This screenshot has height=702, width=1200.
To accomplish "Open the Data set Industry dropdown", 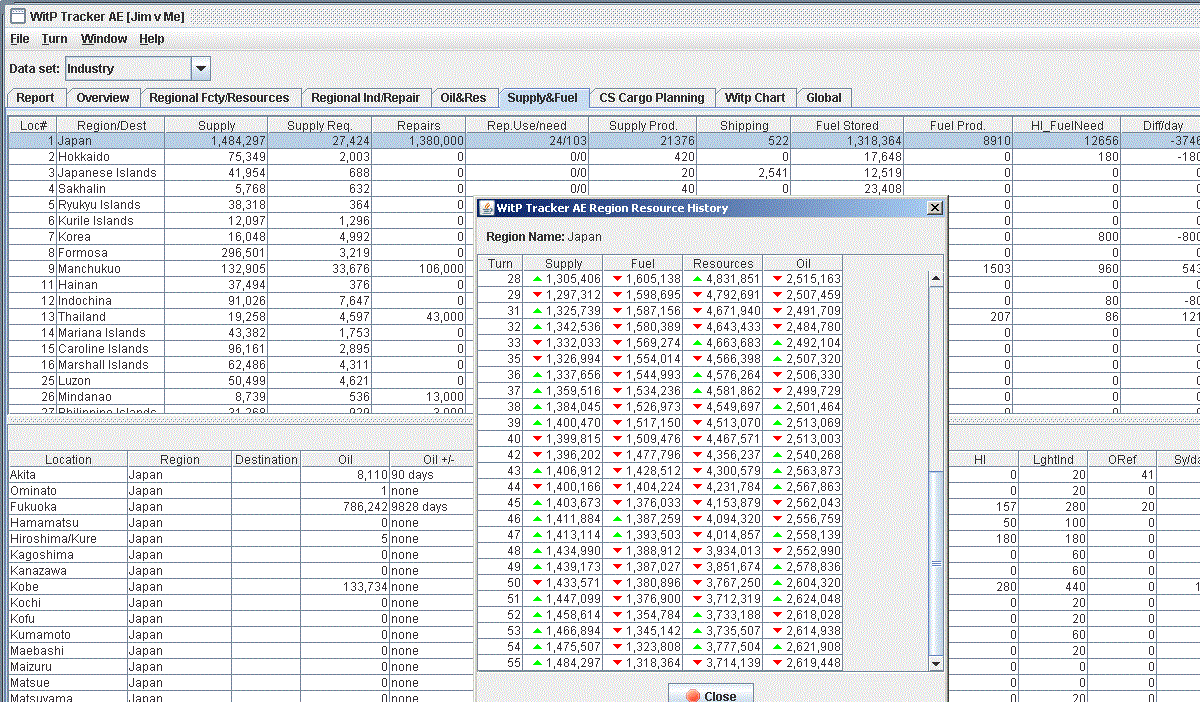I will coord(200,69).
